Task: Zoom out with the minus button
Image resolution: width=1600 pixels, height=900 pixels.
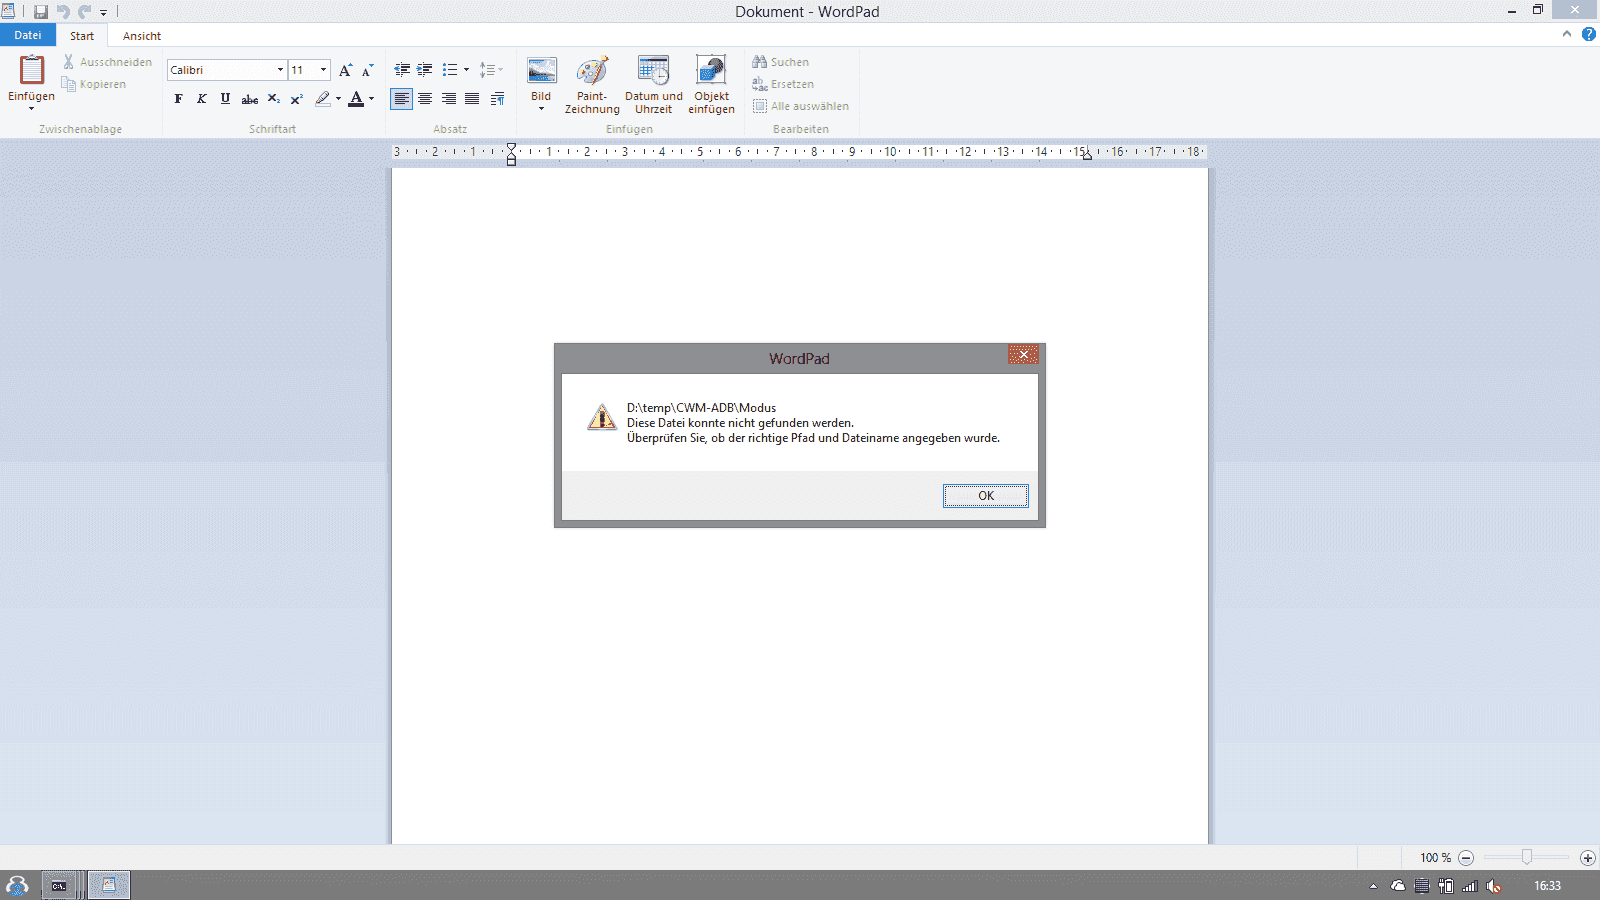Action: click(1466, 858)
